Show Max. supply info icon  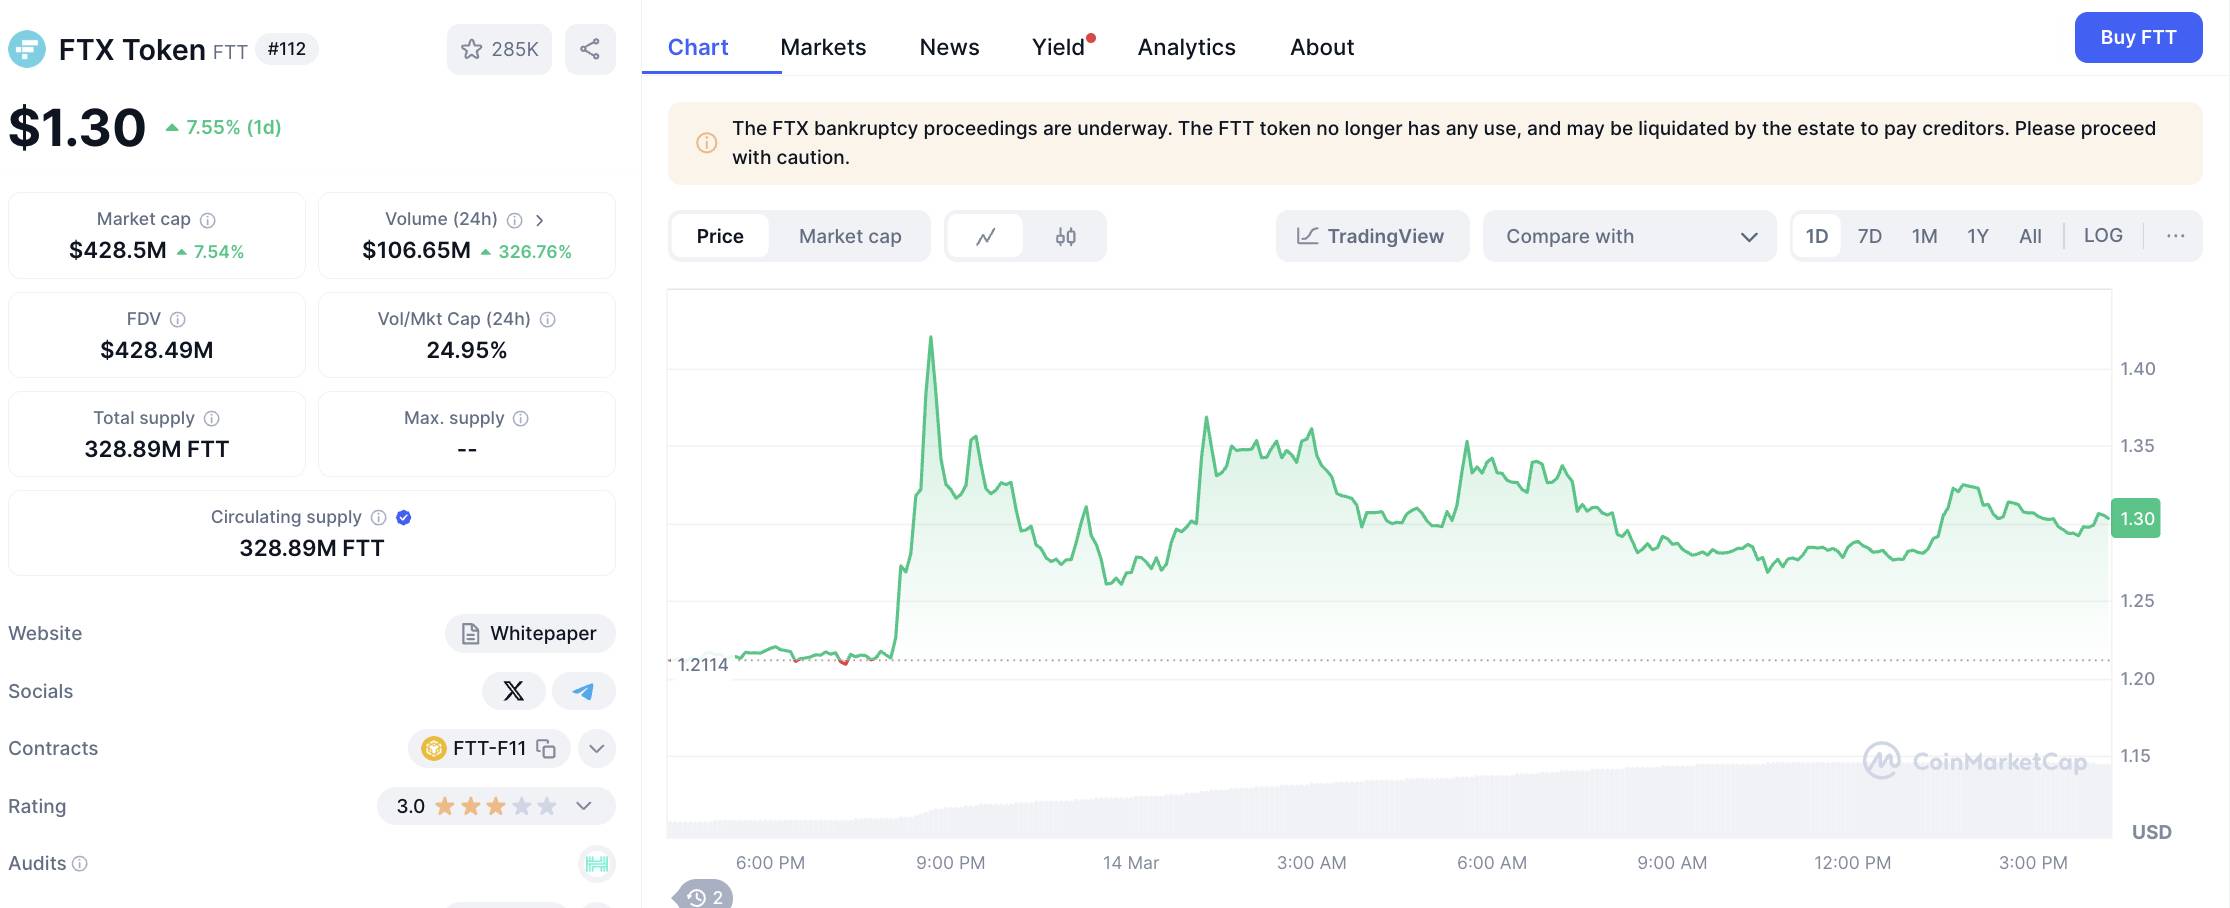(521, 419)
